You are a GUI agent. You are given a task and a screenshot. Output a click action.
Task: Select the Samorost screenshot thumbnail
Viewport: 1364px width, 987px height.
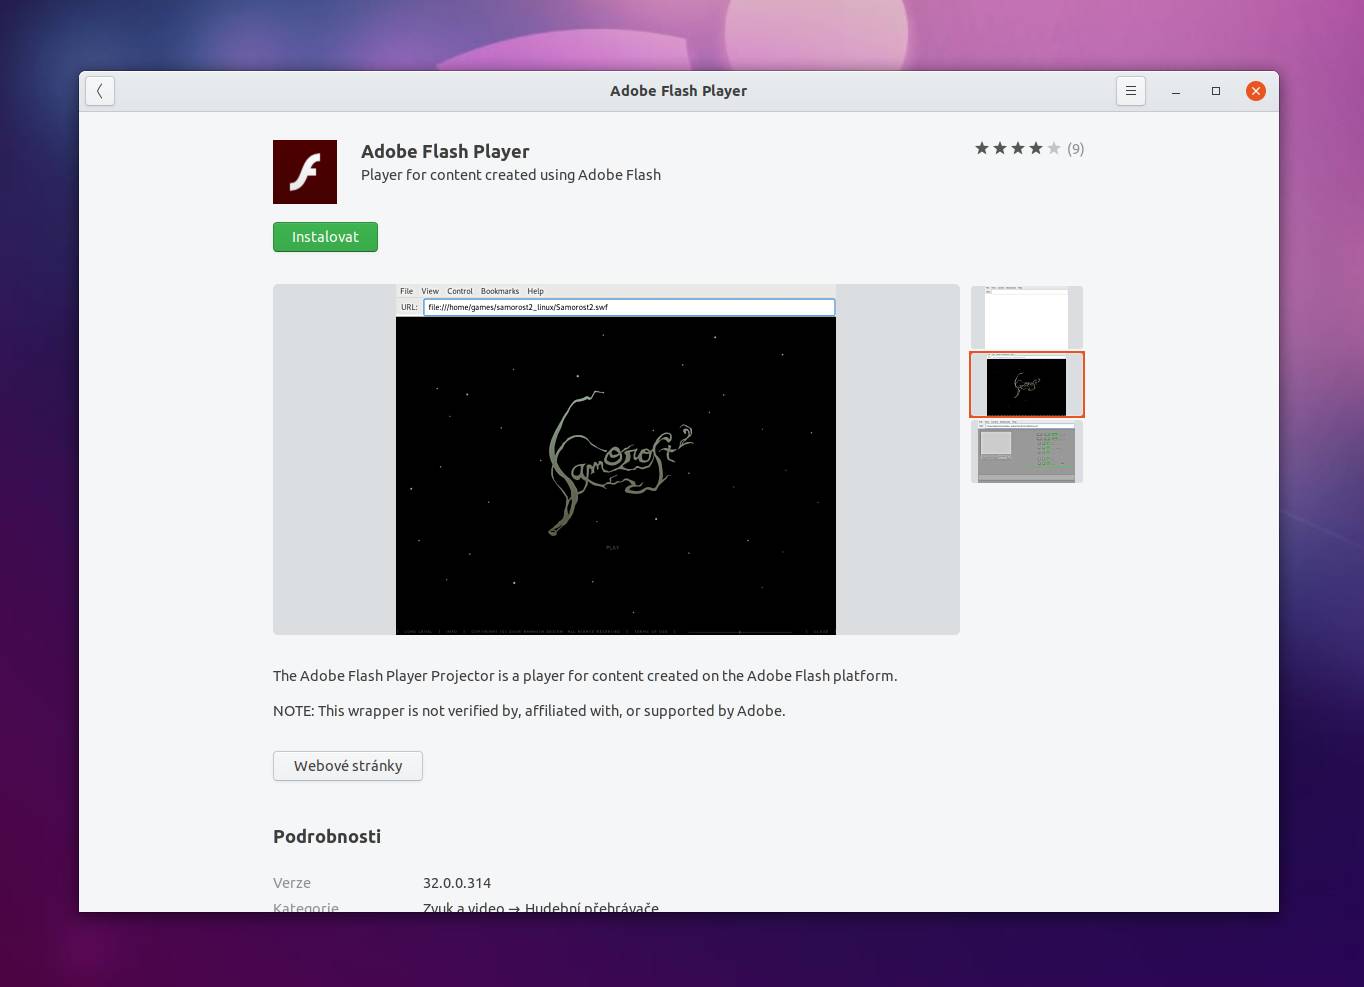click(x=1027, y=384)
